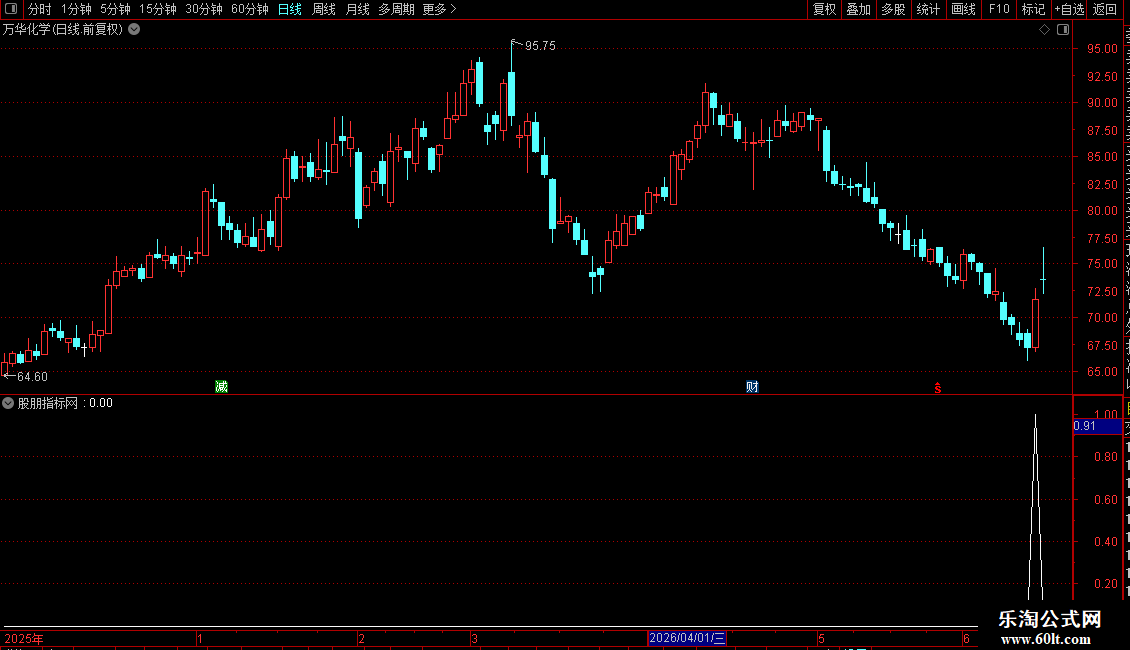Click the 2026/04/01/三 date label
This screenshot has height=650, width=1130.
pyautogui.click(x=687, y=638)
